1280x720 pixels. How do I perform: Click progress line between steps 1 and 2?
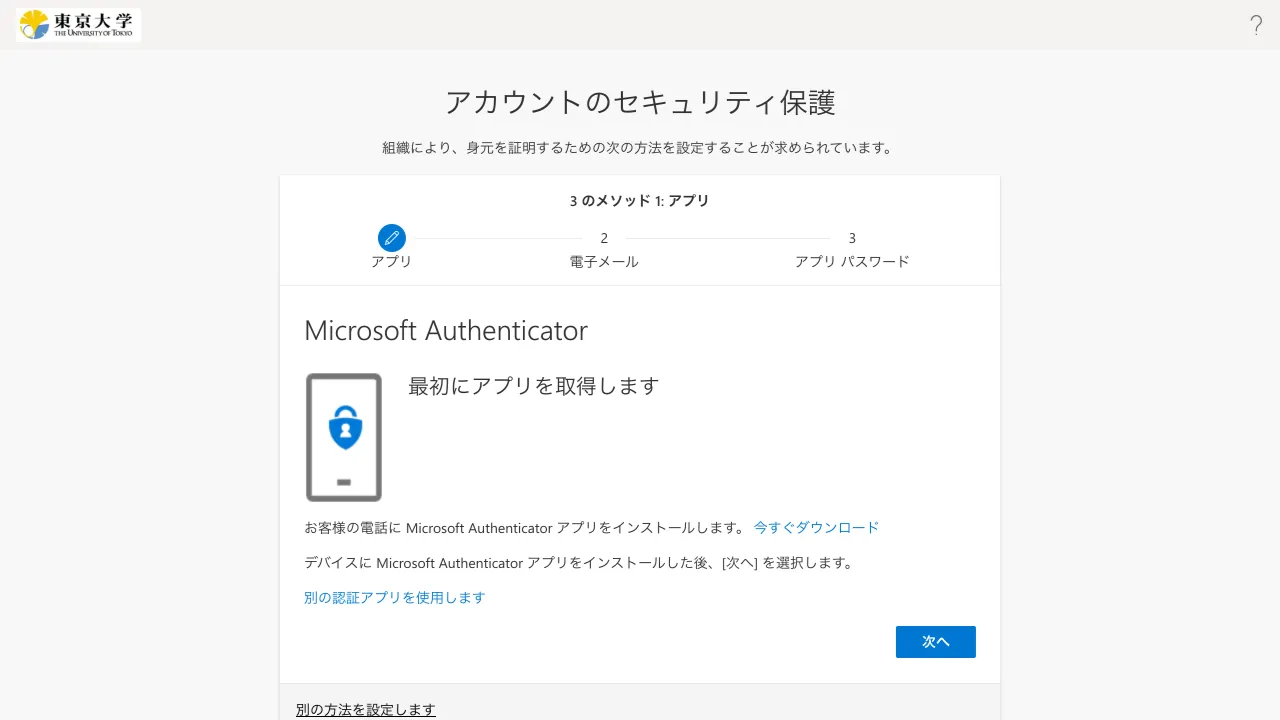tap(497, 238)
